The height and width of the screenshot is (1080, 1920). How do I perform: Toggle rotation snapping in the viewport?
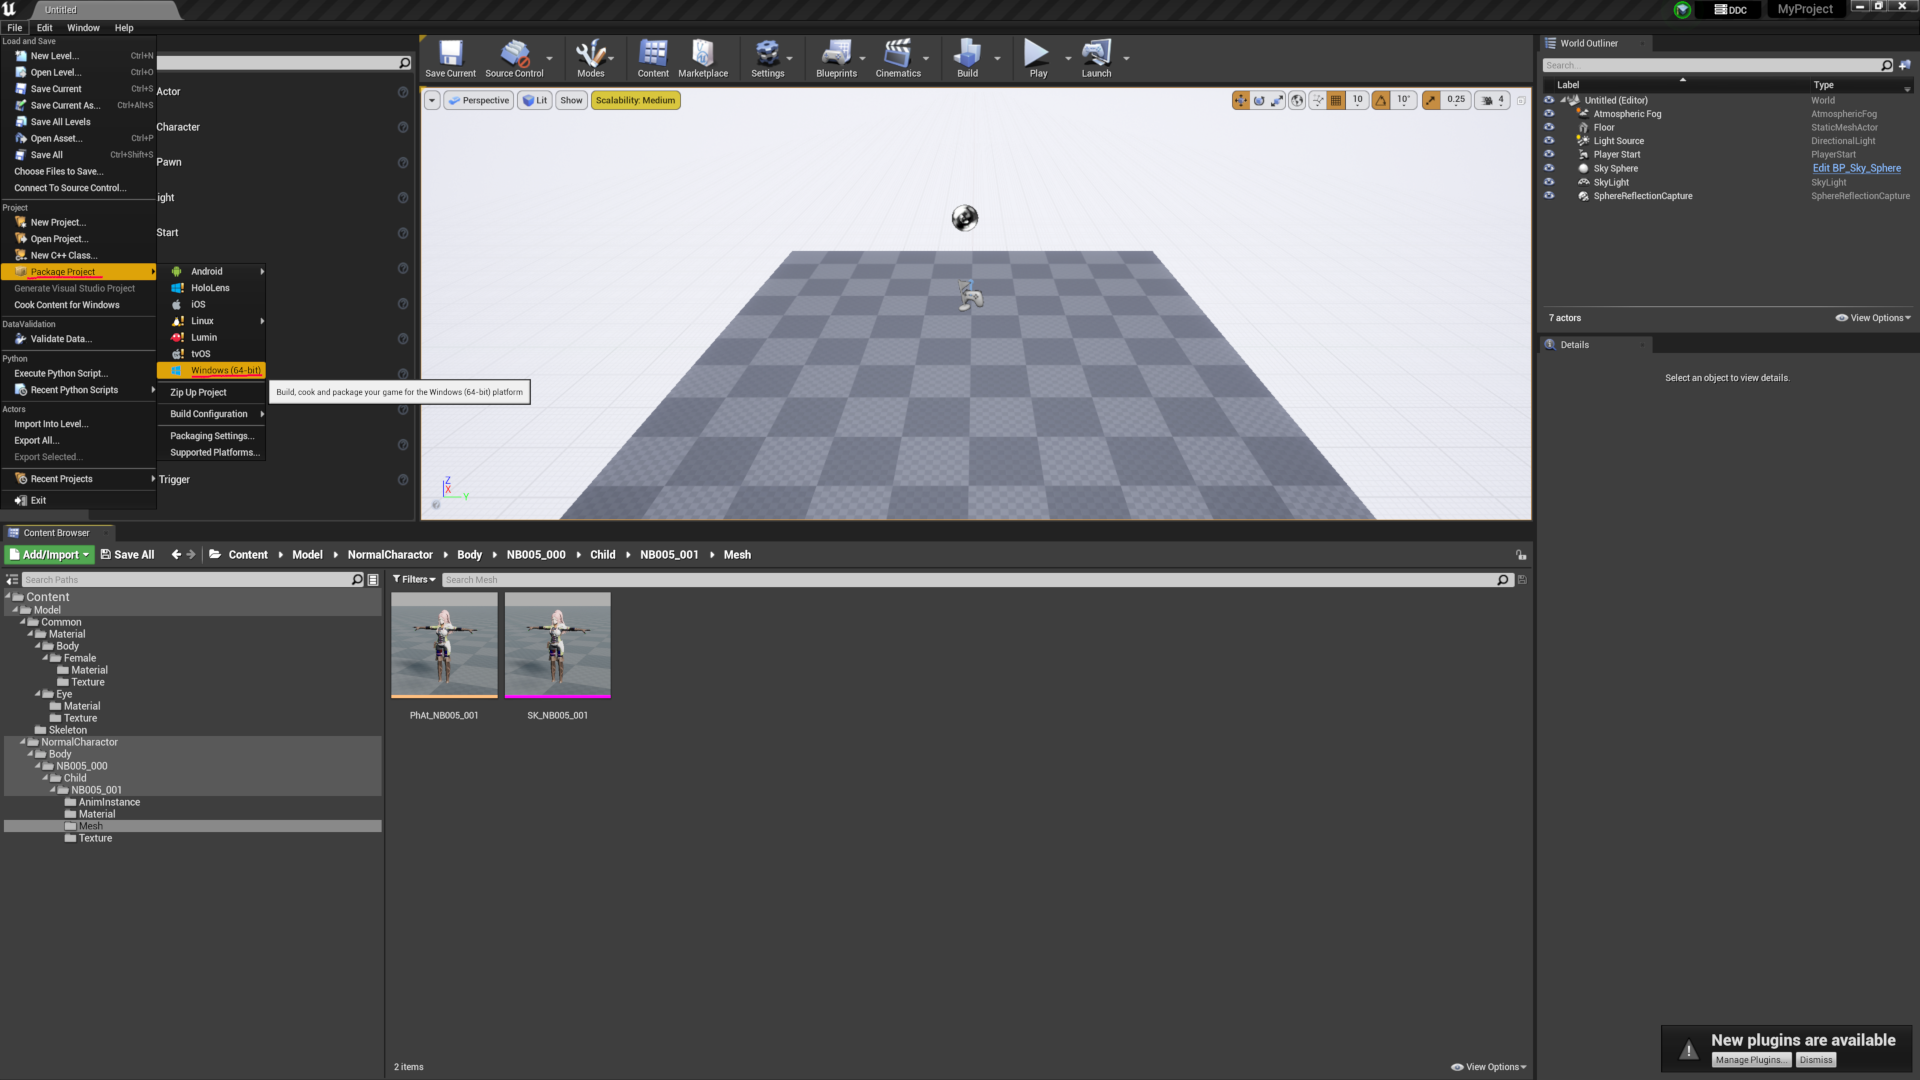1381,100
